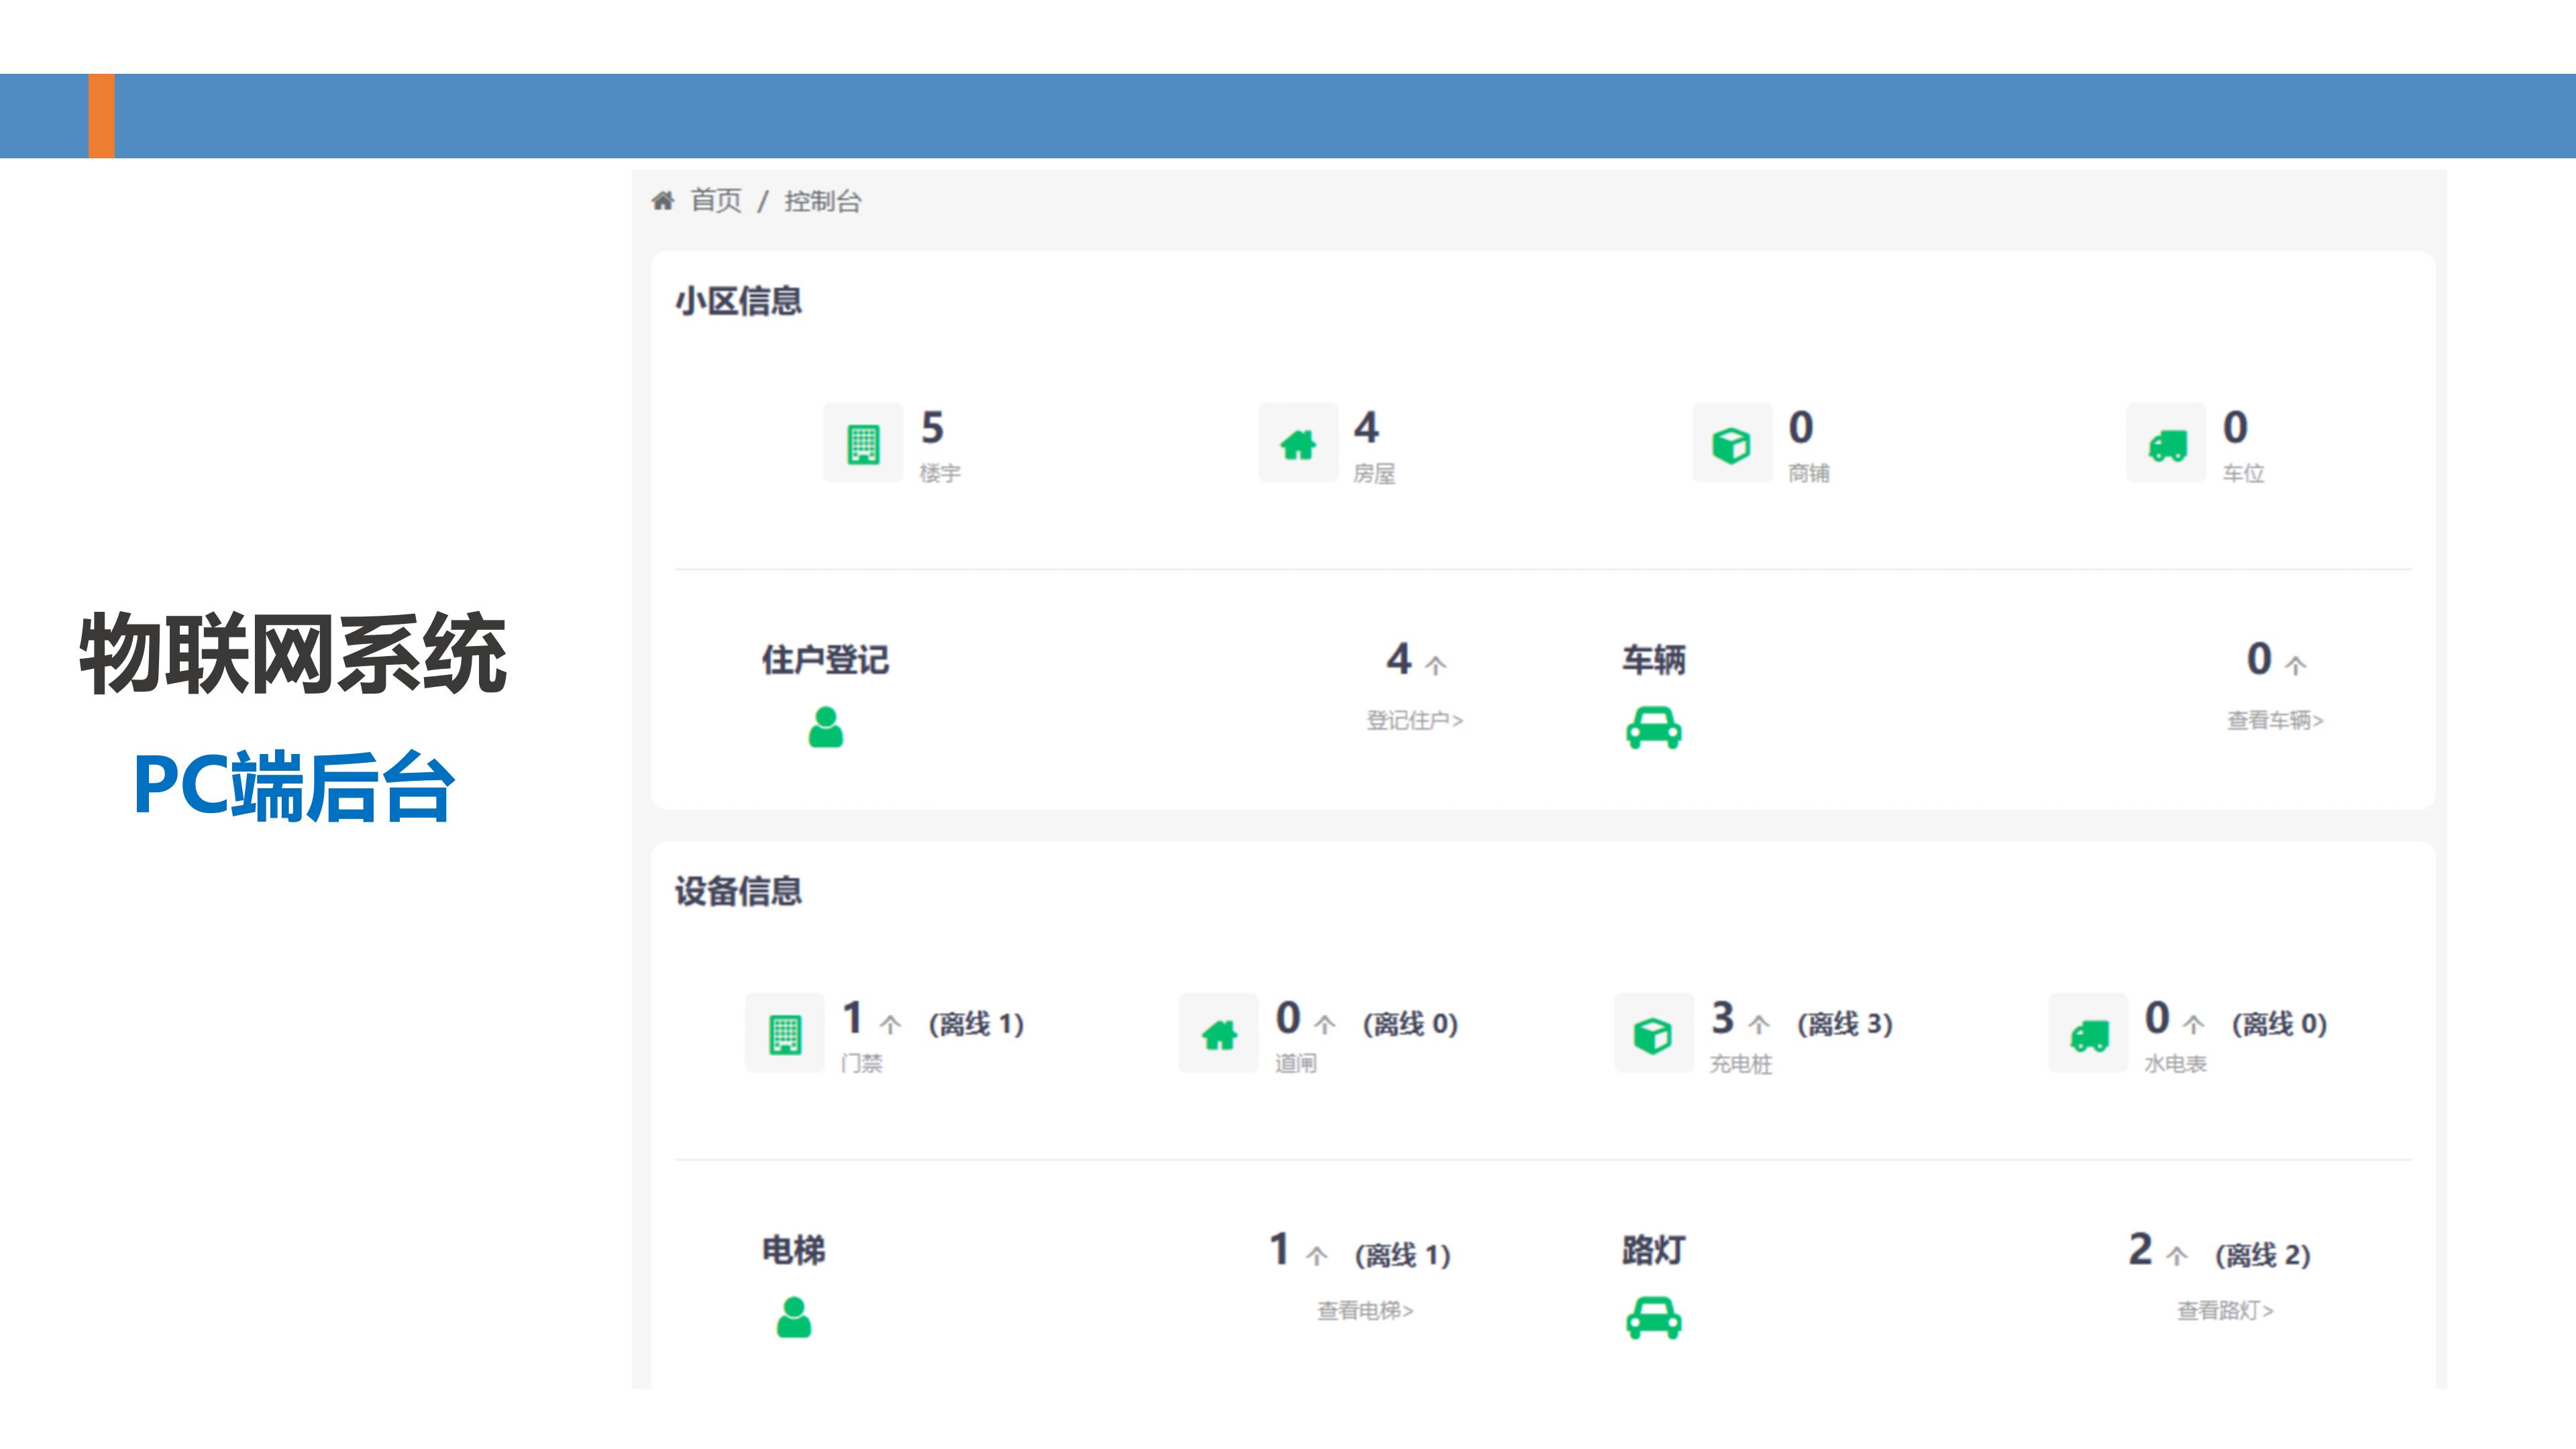Click the 车位 label text
Viewport: 2576px width, 1449px height.
pyautogui.click(x=2243, y=473)
